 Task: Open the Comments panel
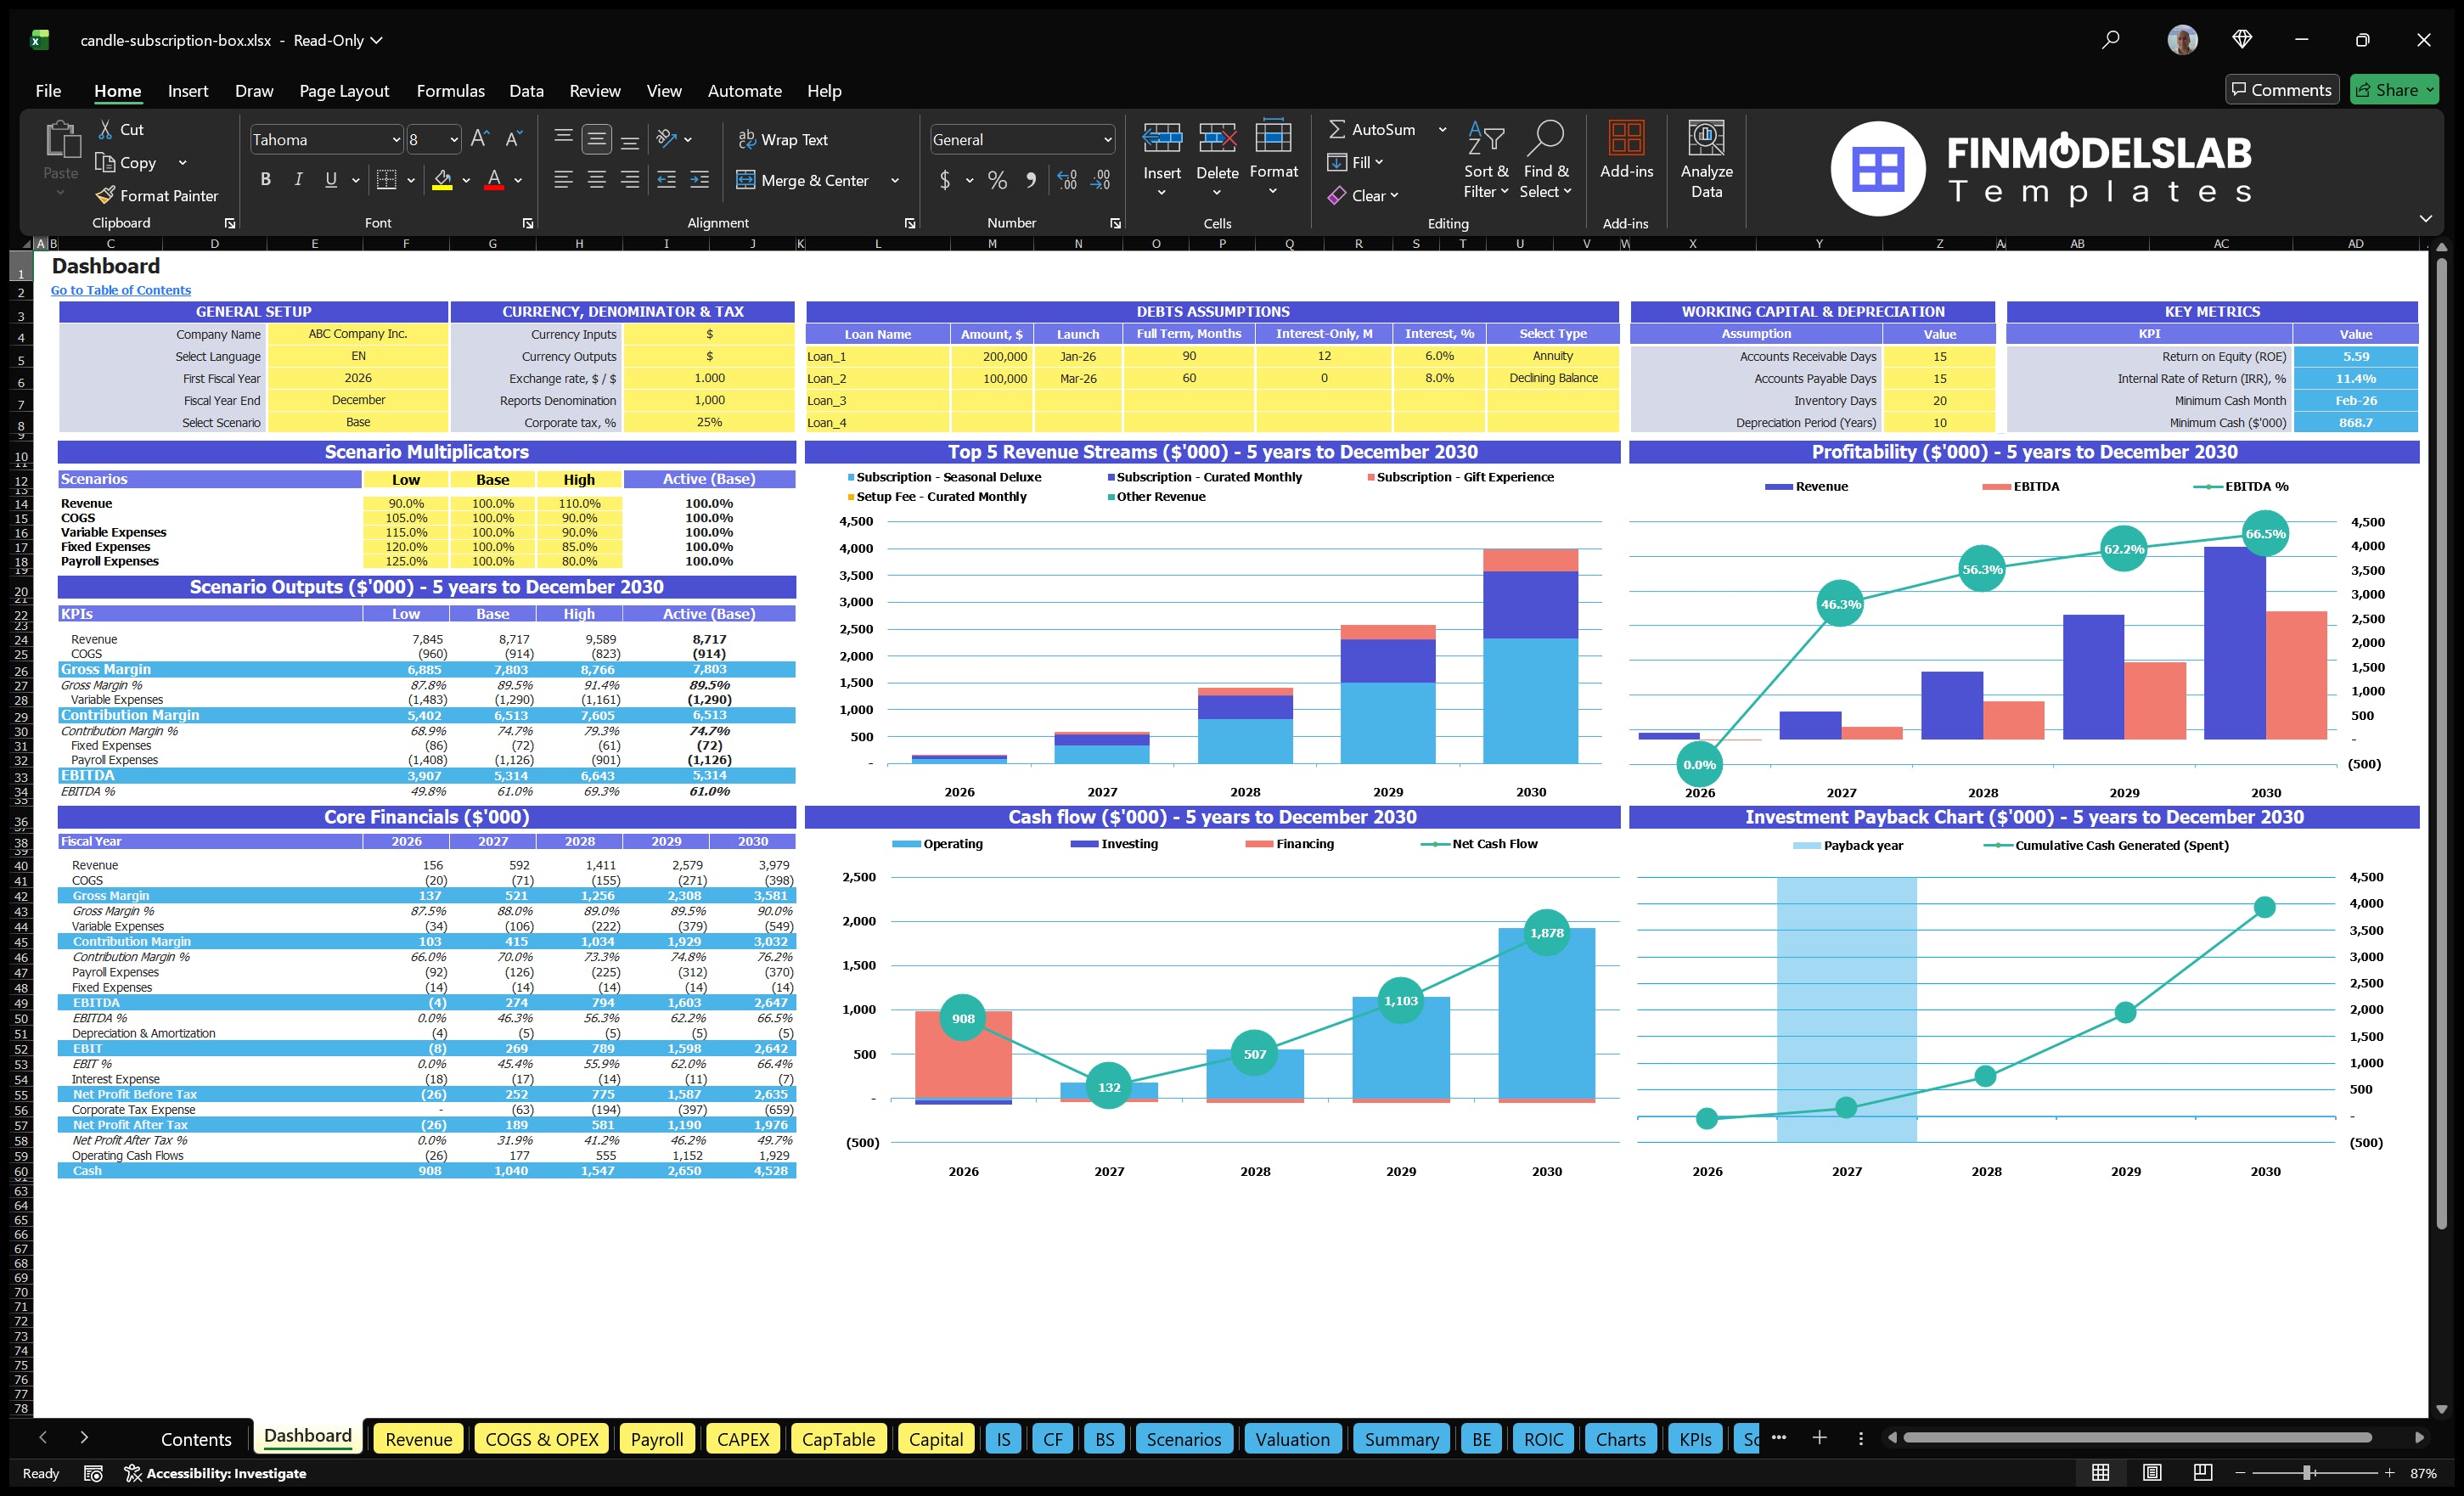2283,89
